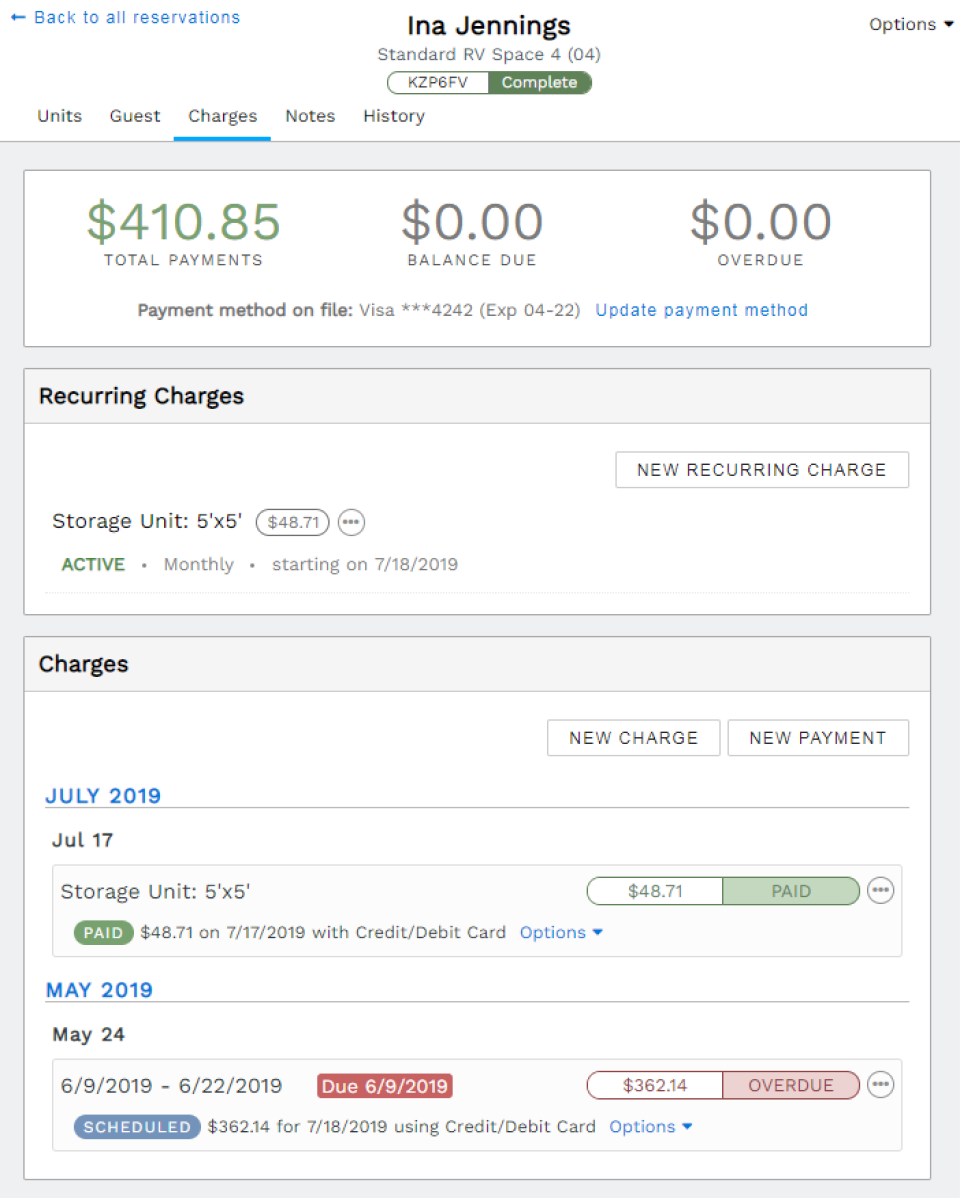This screenshot has width=960, height=1198.
Task: Open the ellipsis menu on the overdue $362.14 charge
Action: 880,1084
